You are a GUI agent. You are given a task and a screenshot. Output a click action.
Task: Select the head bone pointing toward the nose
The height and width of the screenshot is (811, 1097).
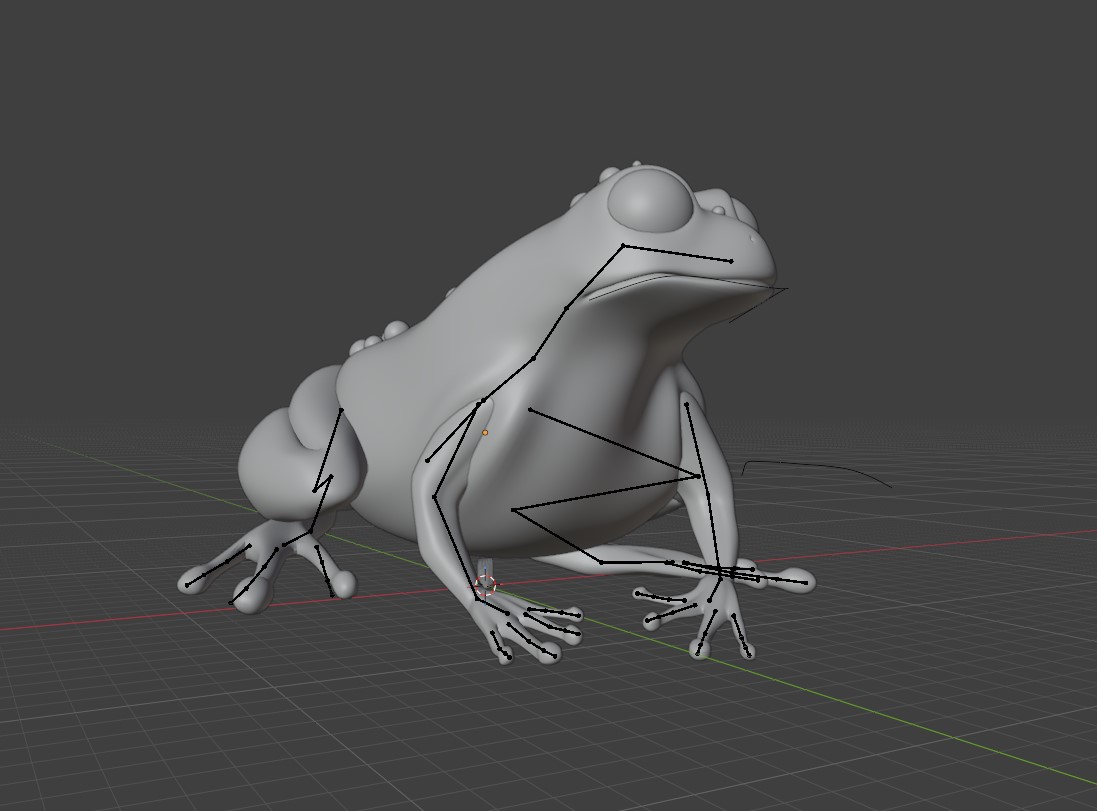click(677, 253)
